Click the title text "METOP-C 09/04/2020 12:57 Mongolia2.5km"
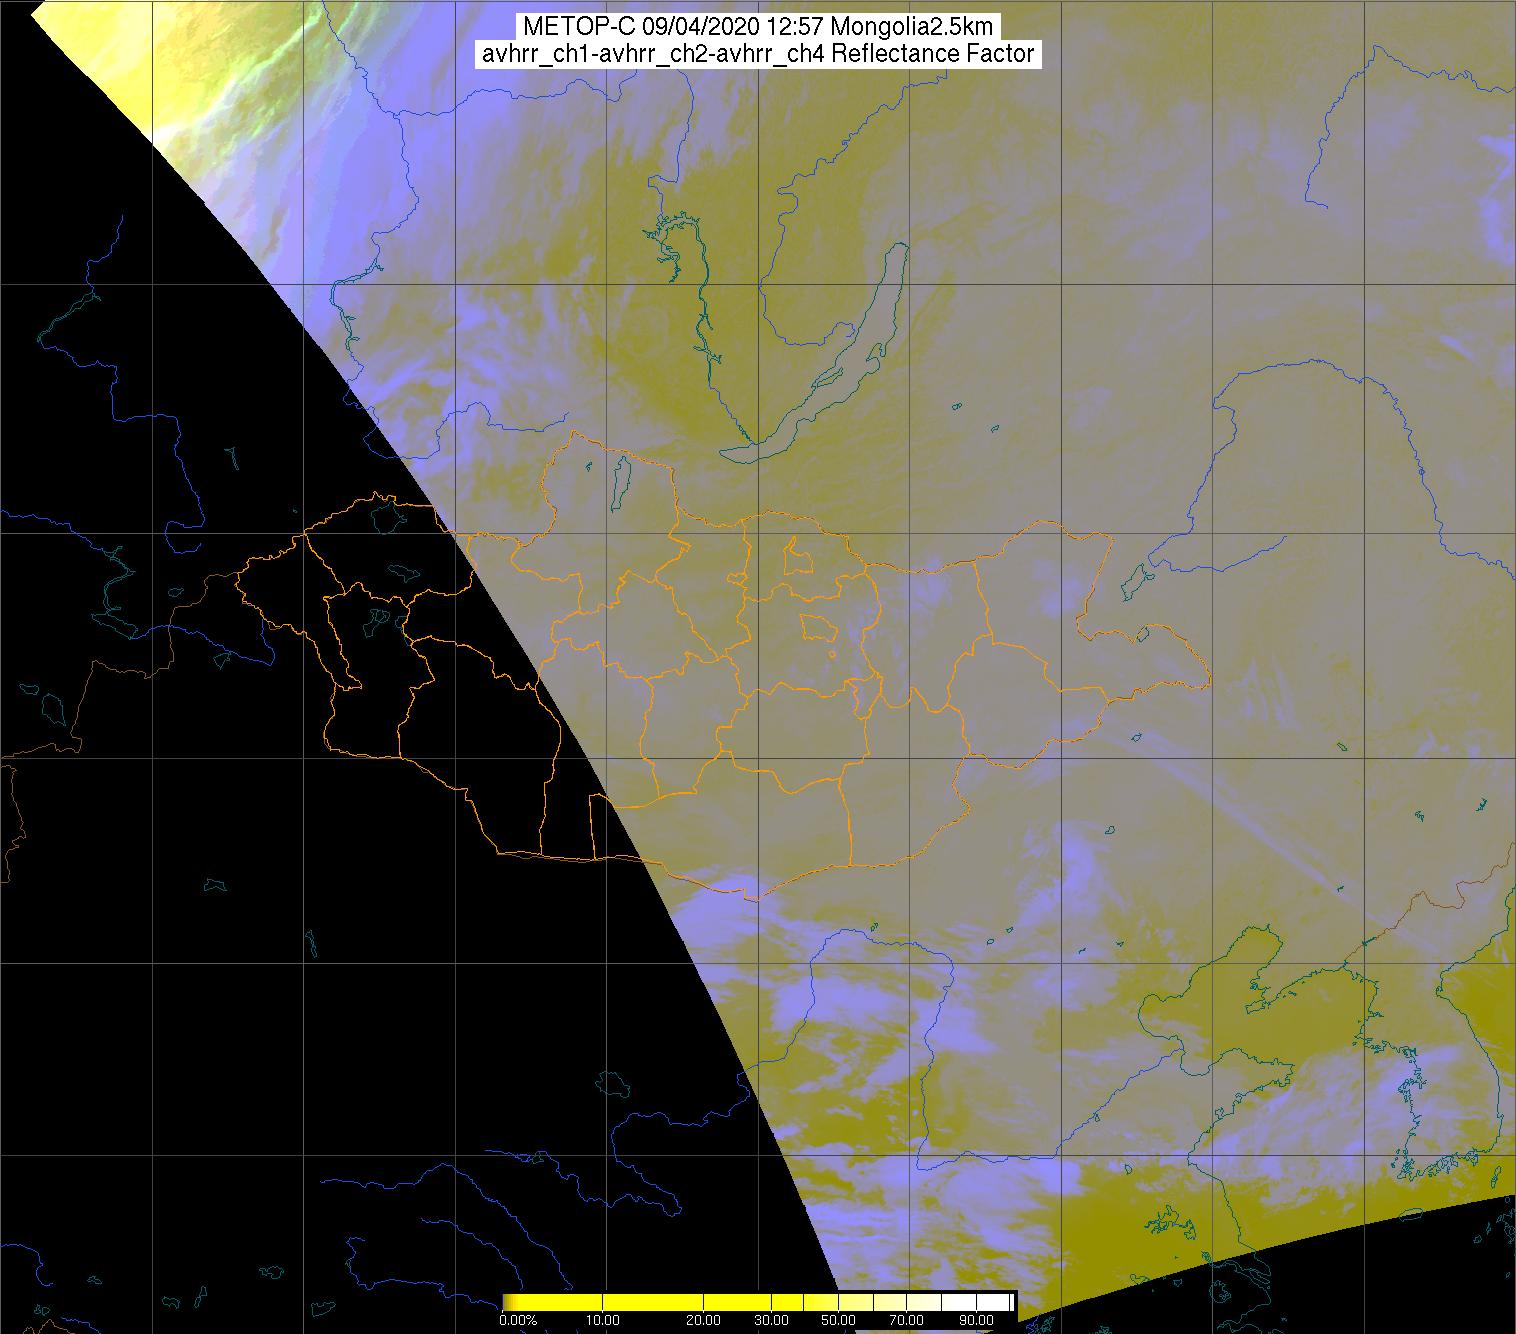The height and width of the screenshot is (1334, 1516). point(758,27)
